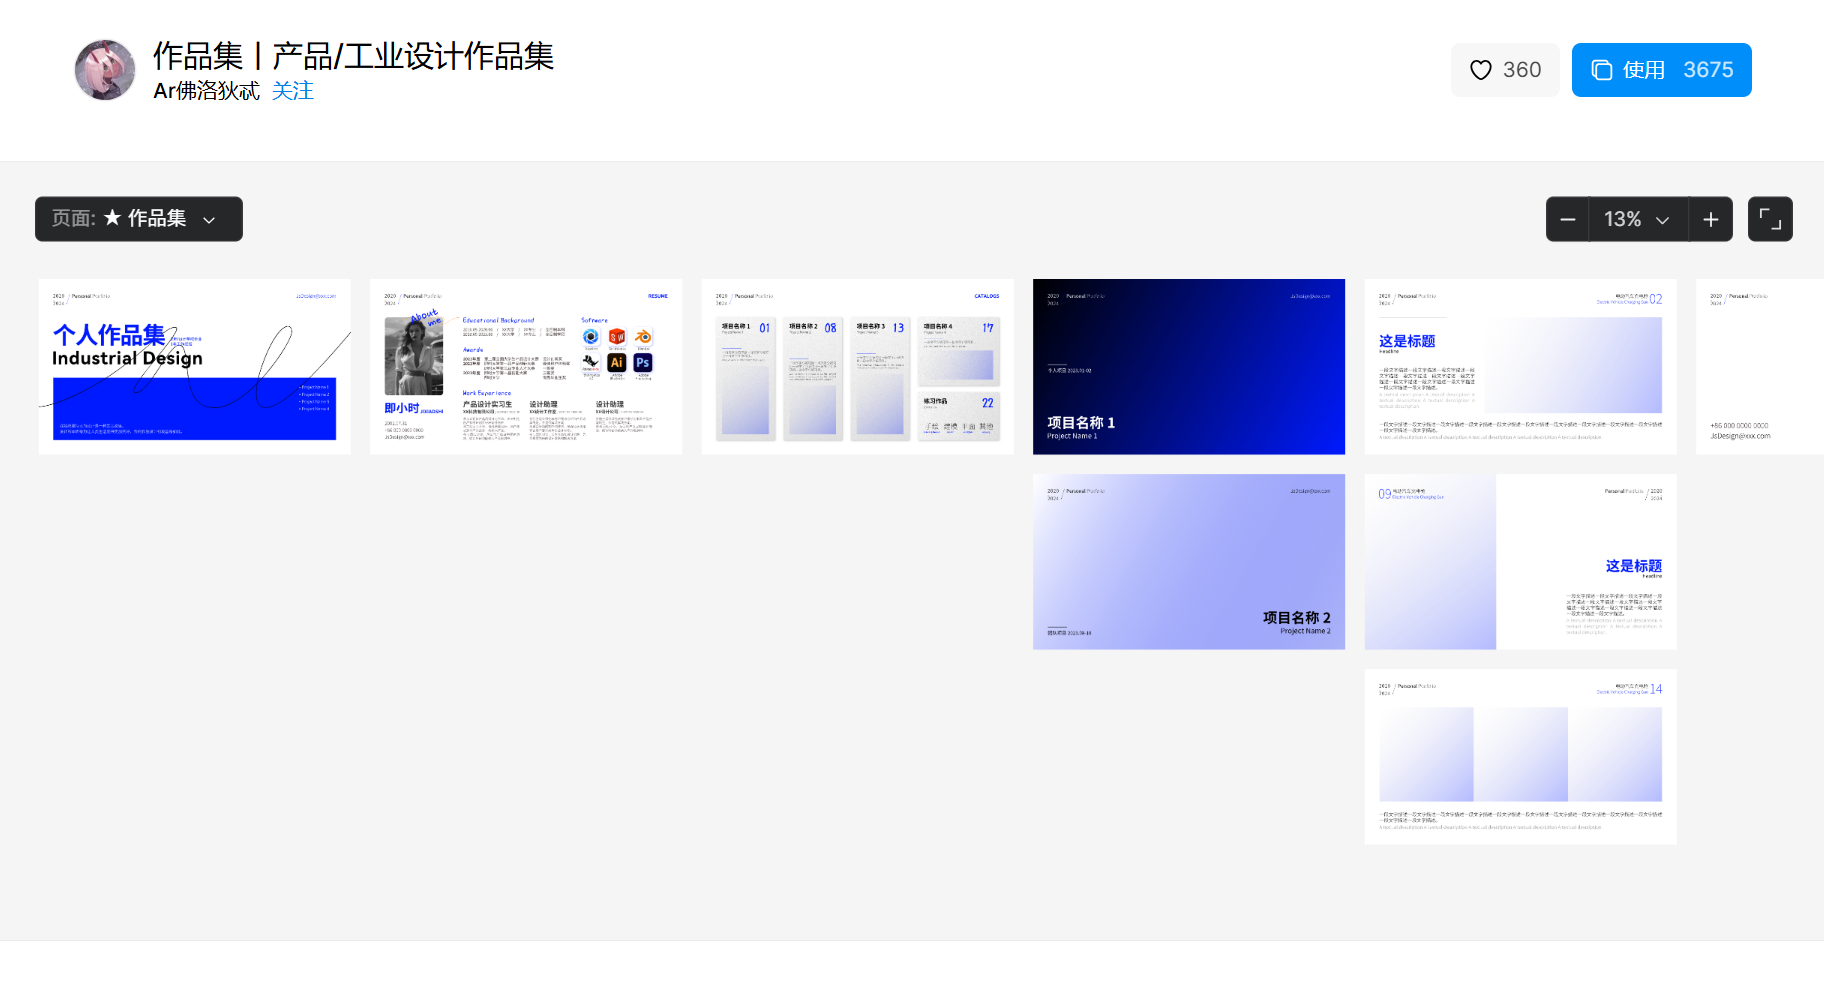Expand the 13% zoom level dropdown
1824x998 pixels.
click(1637, 219)
